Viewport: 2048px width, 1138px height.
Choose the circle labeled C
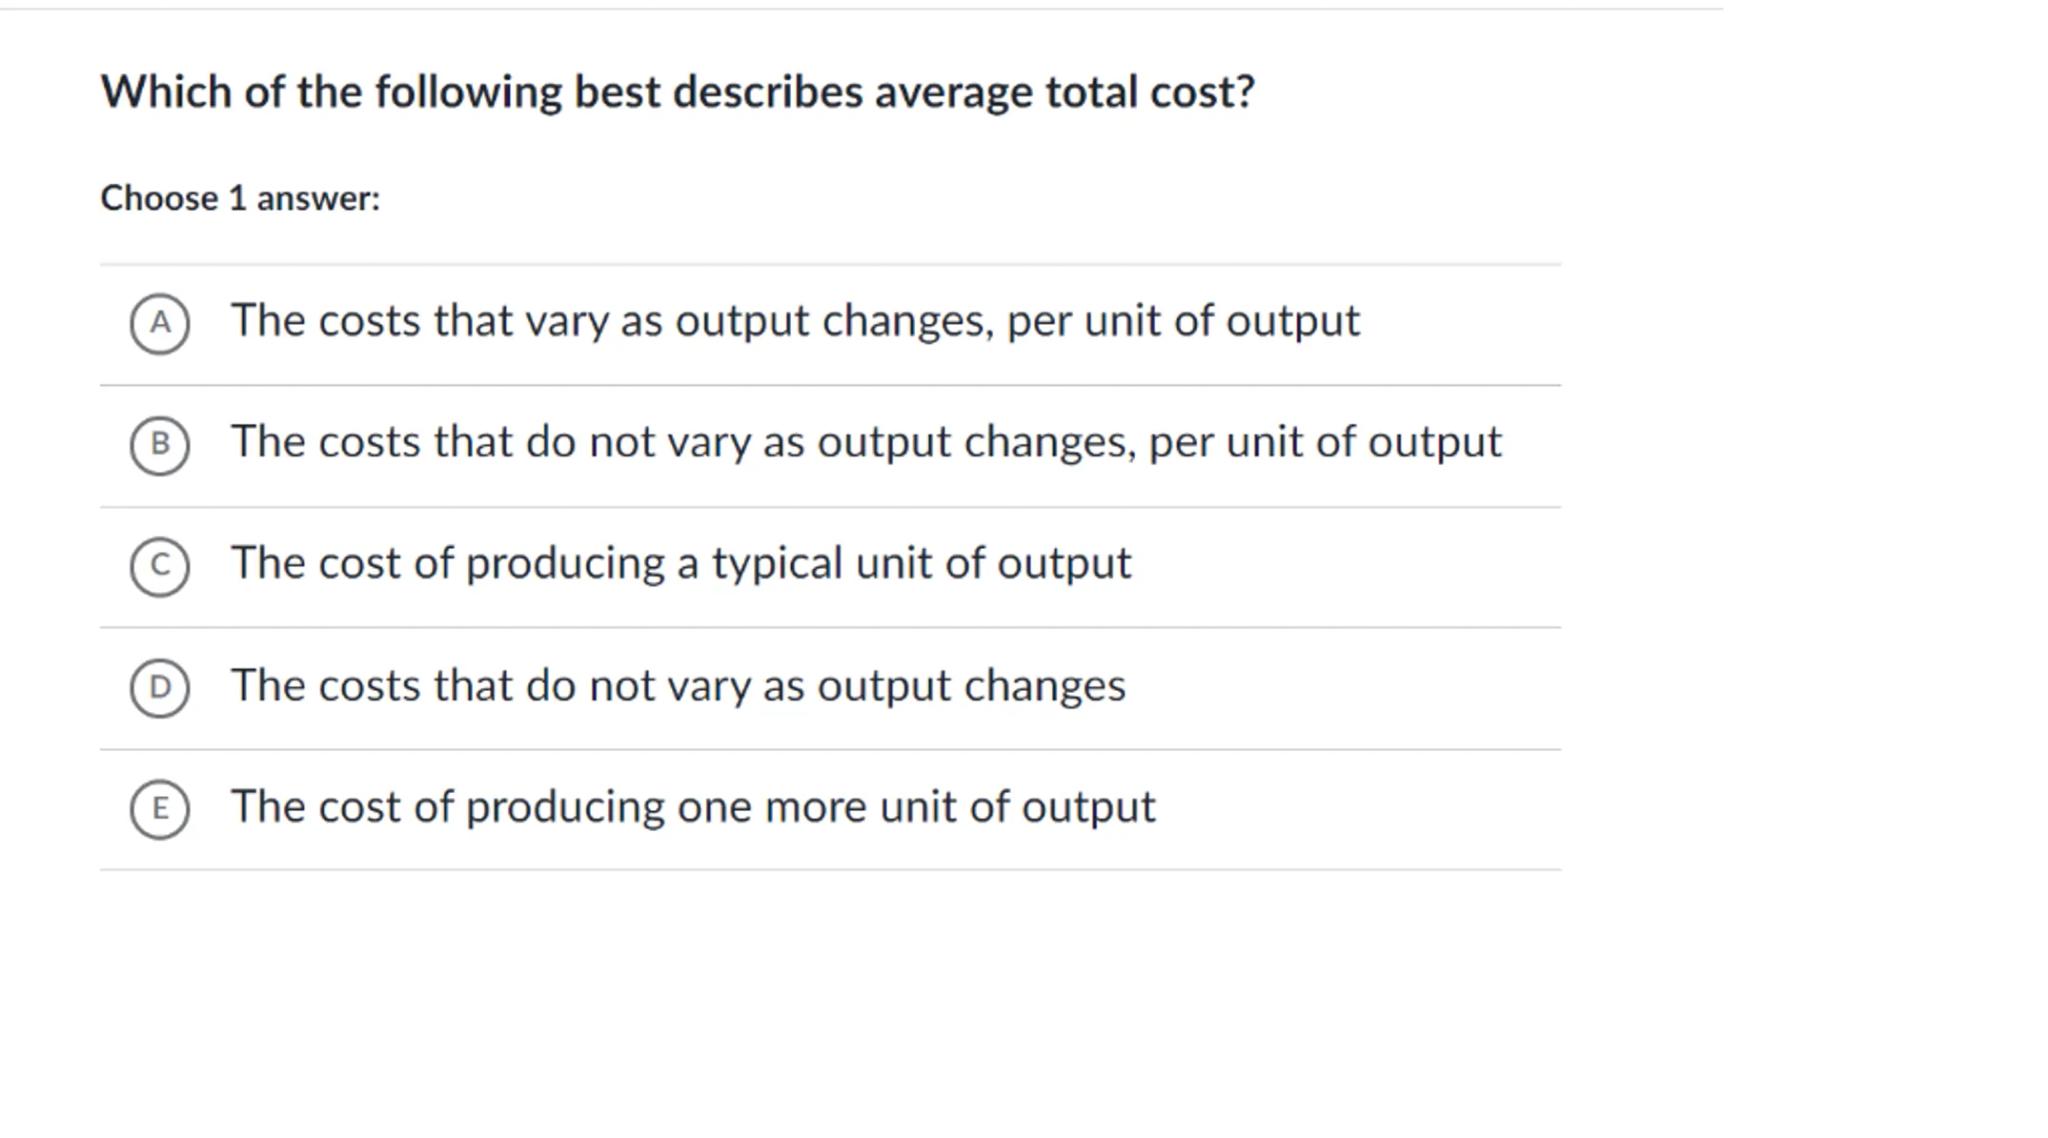[160, 567]
